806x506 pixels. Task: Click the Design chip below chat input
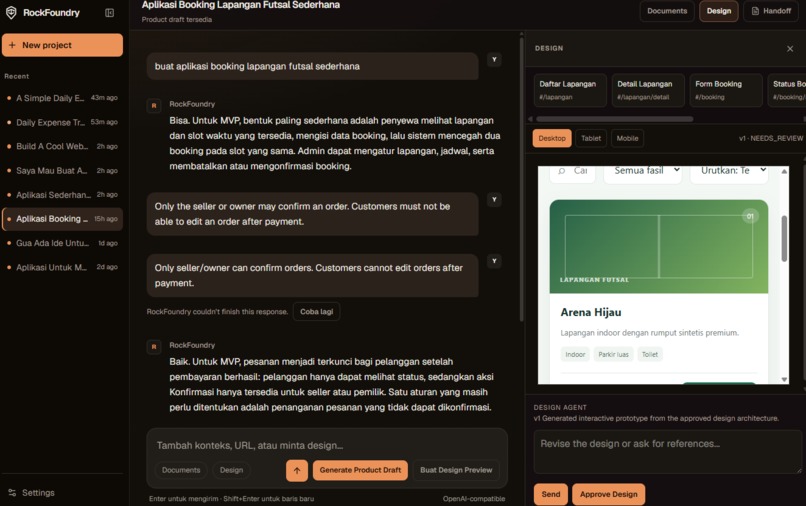231,470
